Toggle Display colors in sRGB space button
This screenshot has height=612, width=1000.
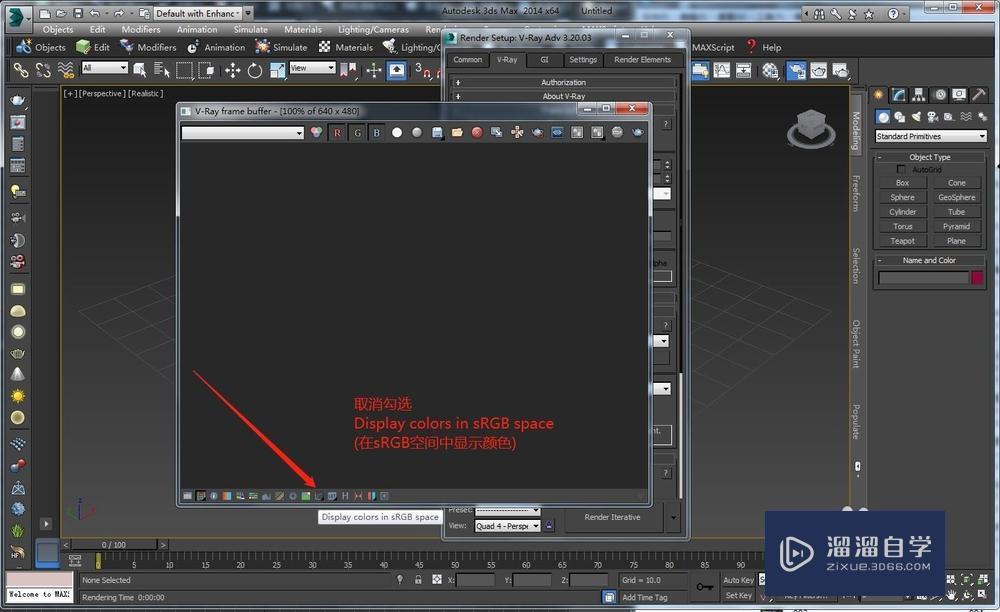(x=319, y=496)
